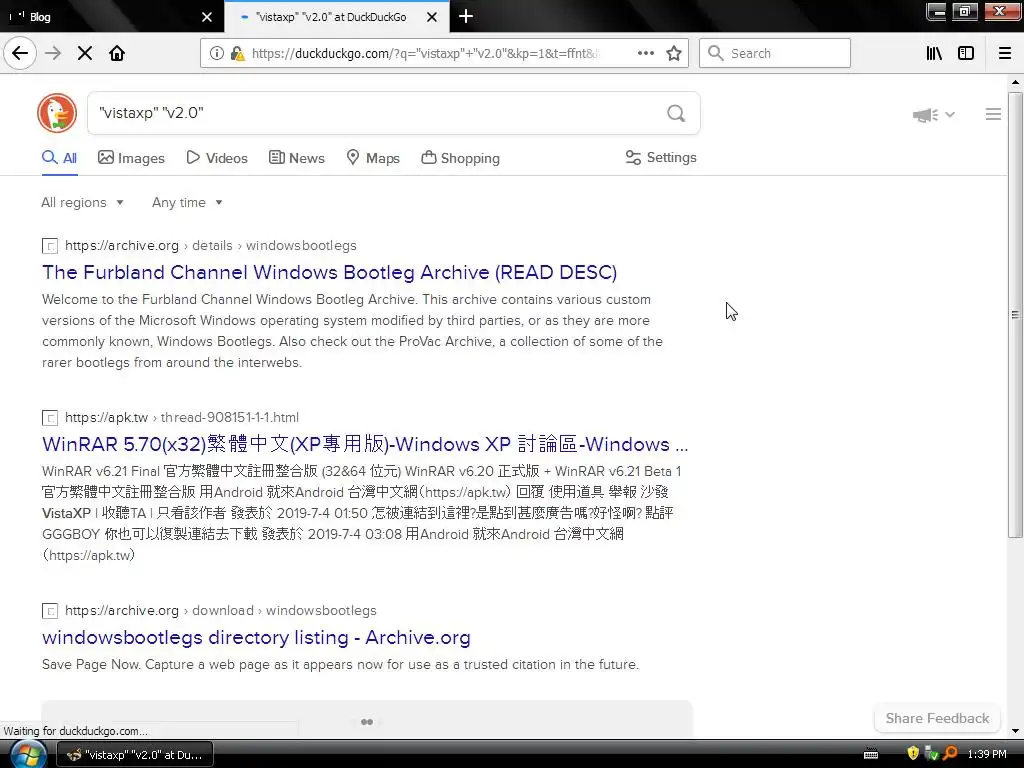The width and height of the screenshot is (1024, 768).
Task: Click the magnifier tray icon
Action: pos(950,754)
